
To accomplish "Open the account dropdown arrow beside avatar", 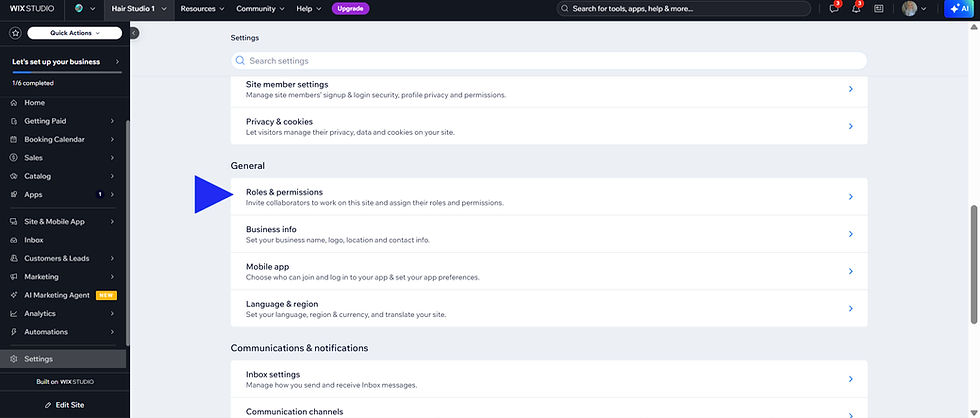I will point(924,9).
